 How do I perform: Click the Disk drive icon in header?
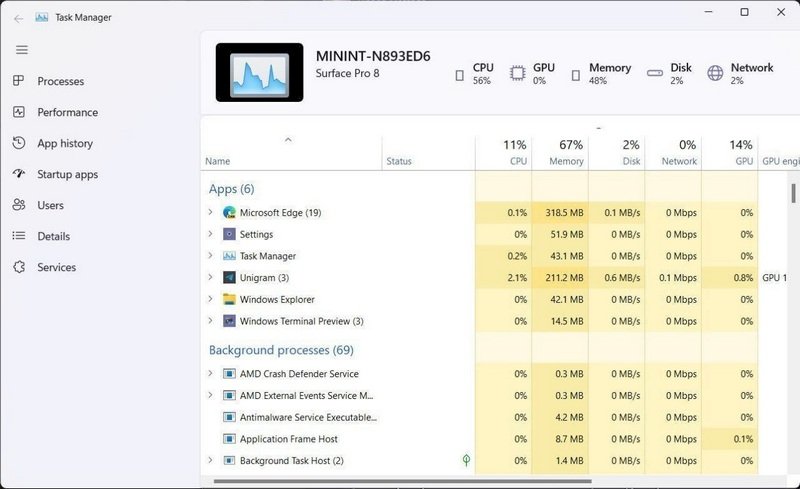(655, 73)
